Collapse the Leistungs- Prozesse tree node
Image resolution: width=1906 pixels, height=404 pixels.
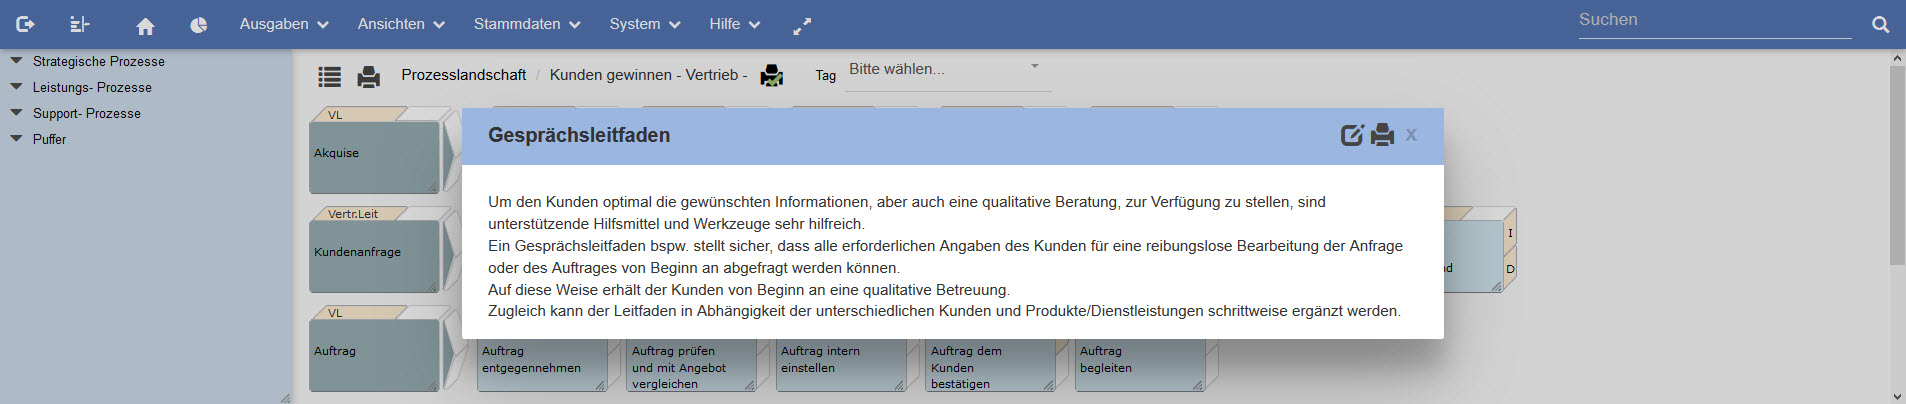click(x=16, y=87)
